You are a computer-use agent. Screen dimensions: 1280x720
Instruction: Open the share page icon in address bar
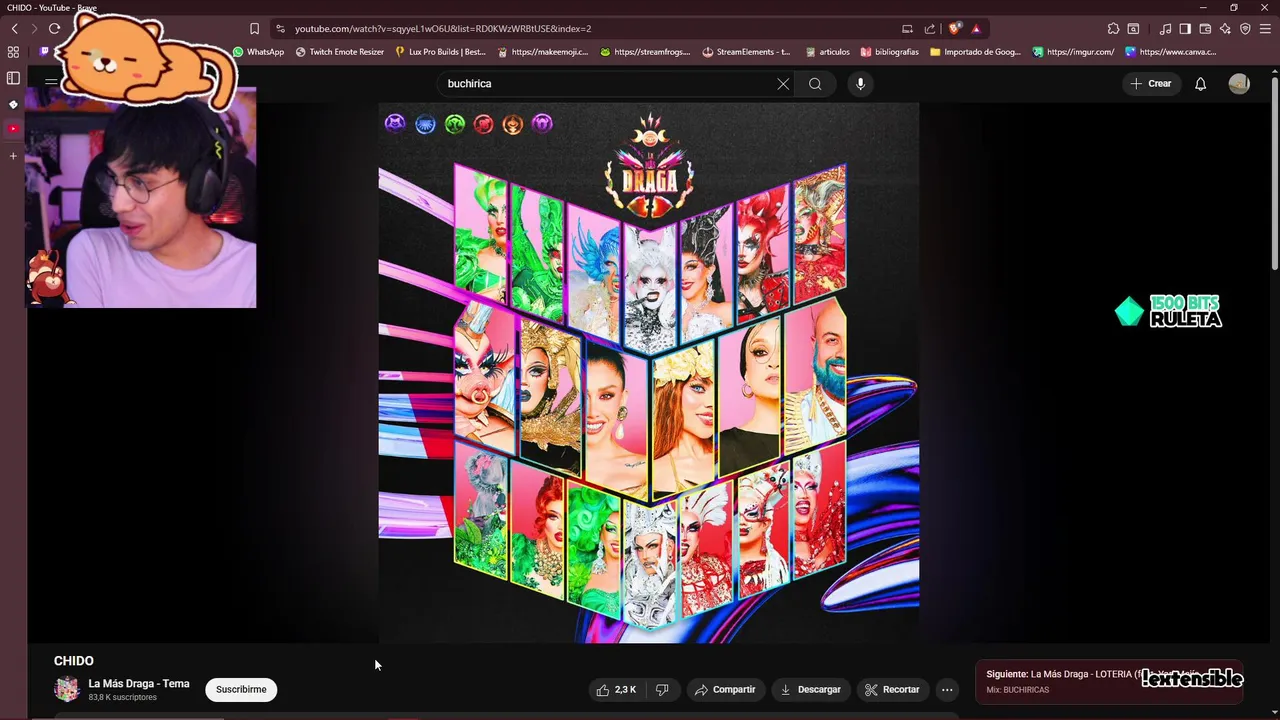click(x=930, y=29)
